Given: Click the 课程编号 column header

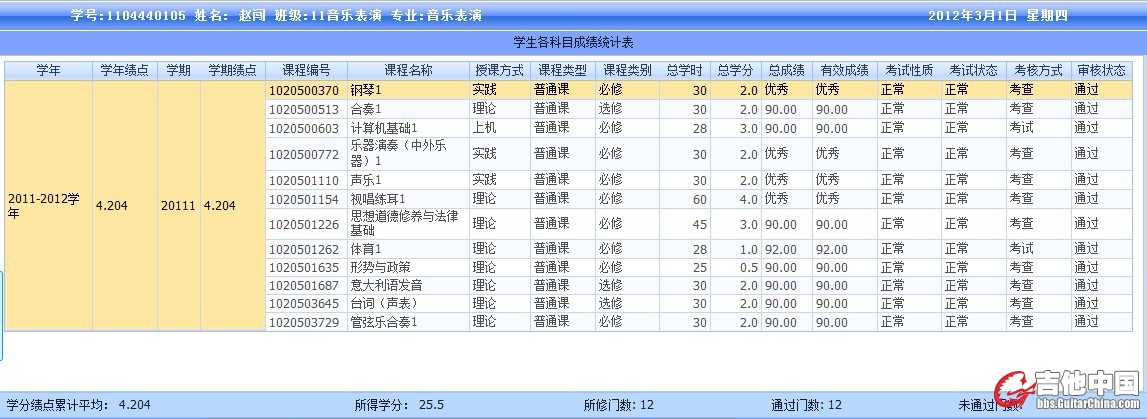Looking at the screenshot, I should (x=307, y=71).
